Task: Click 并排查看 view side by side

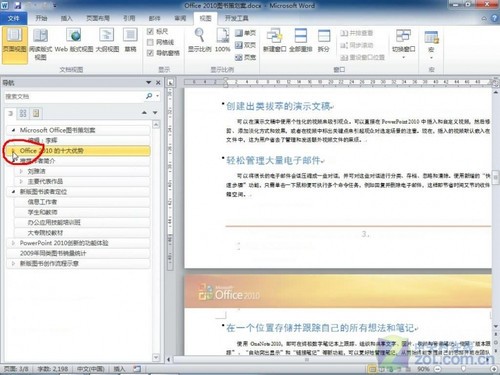Action: click(357, 33)
